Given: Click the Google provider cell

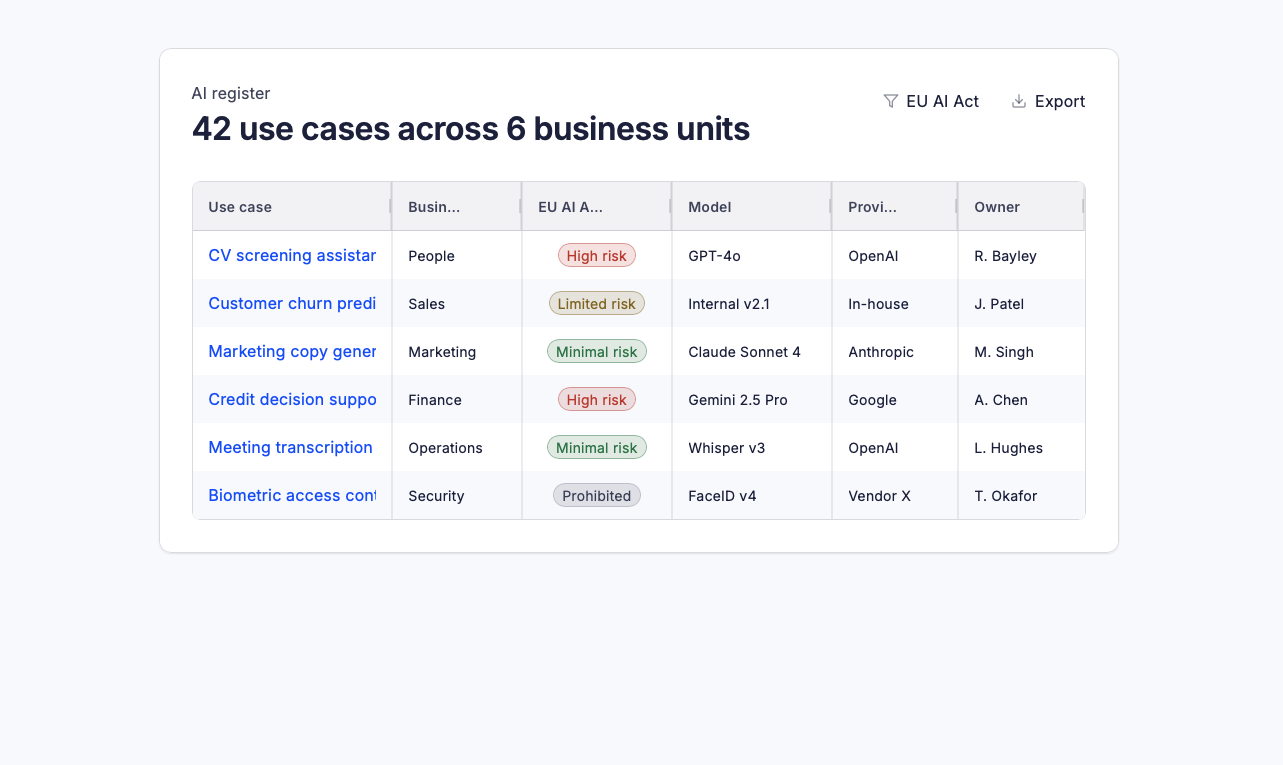Looking at the screenshot, I should pyautogui.click(x=895, y=399).
